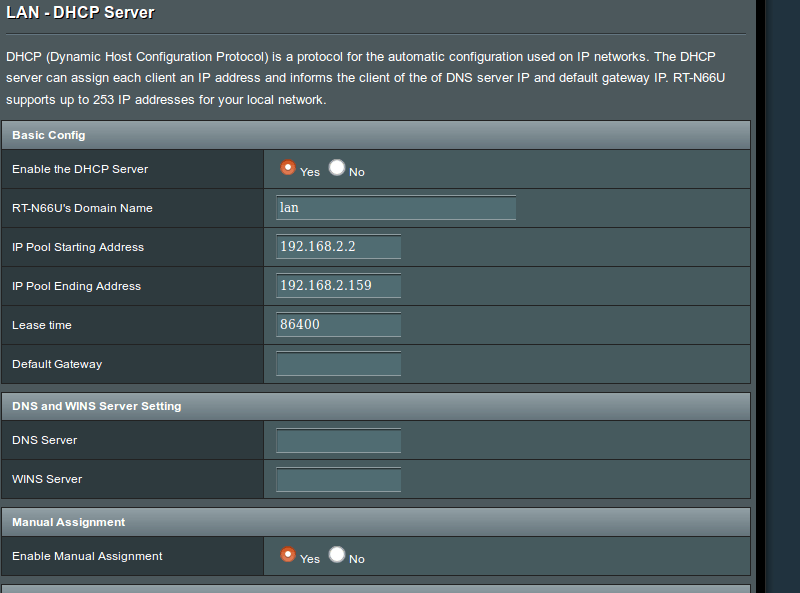
Task: Enable Manual Assignment by choosing Yes
Action: point(288,554)
